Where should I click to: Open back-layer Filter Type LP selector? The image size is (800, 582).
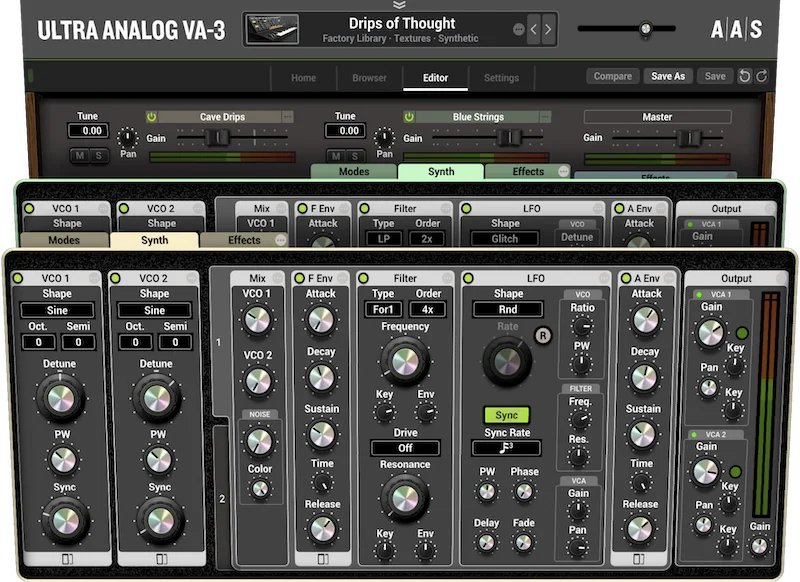click(x=384, y=238)
